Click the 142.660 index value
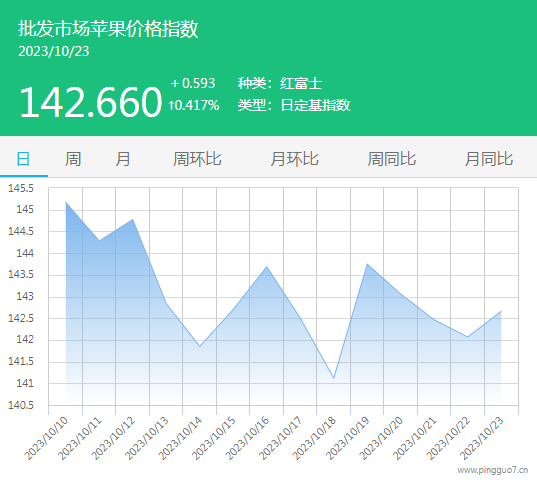The image size is (537, 482). coord(90,102)
